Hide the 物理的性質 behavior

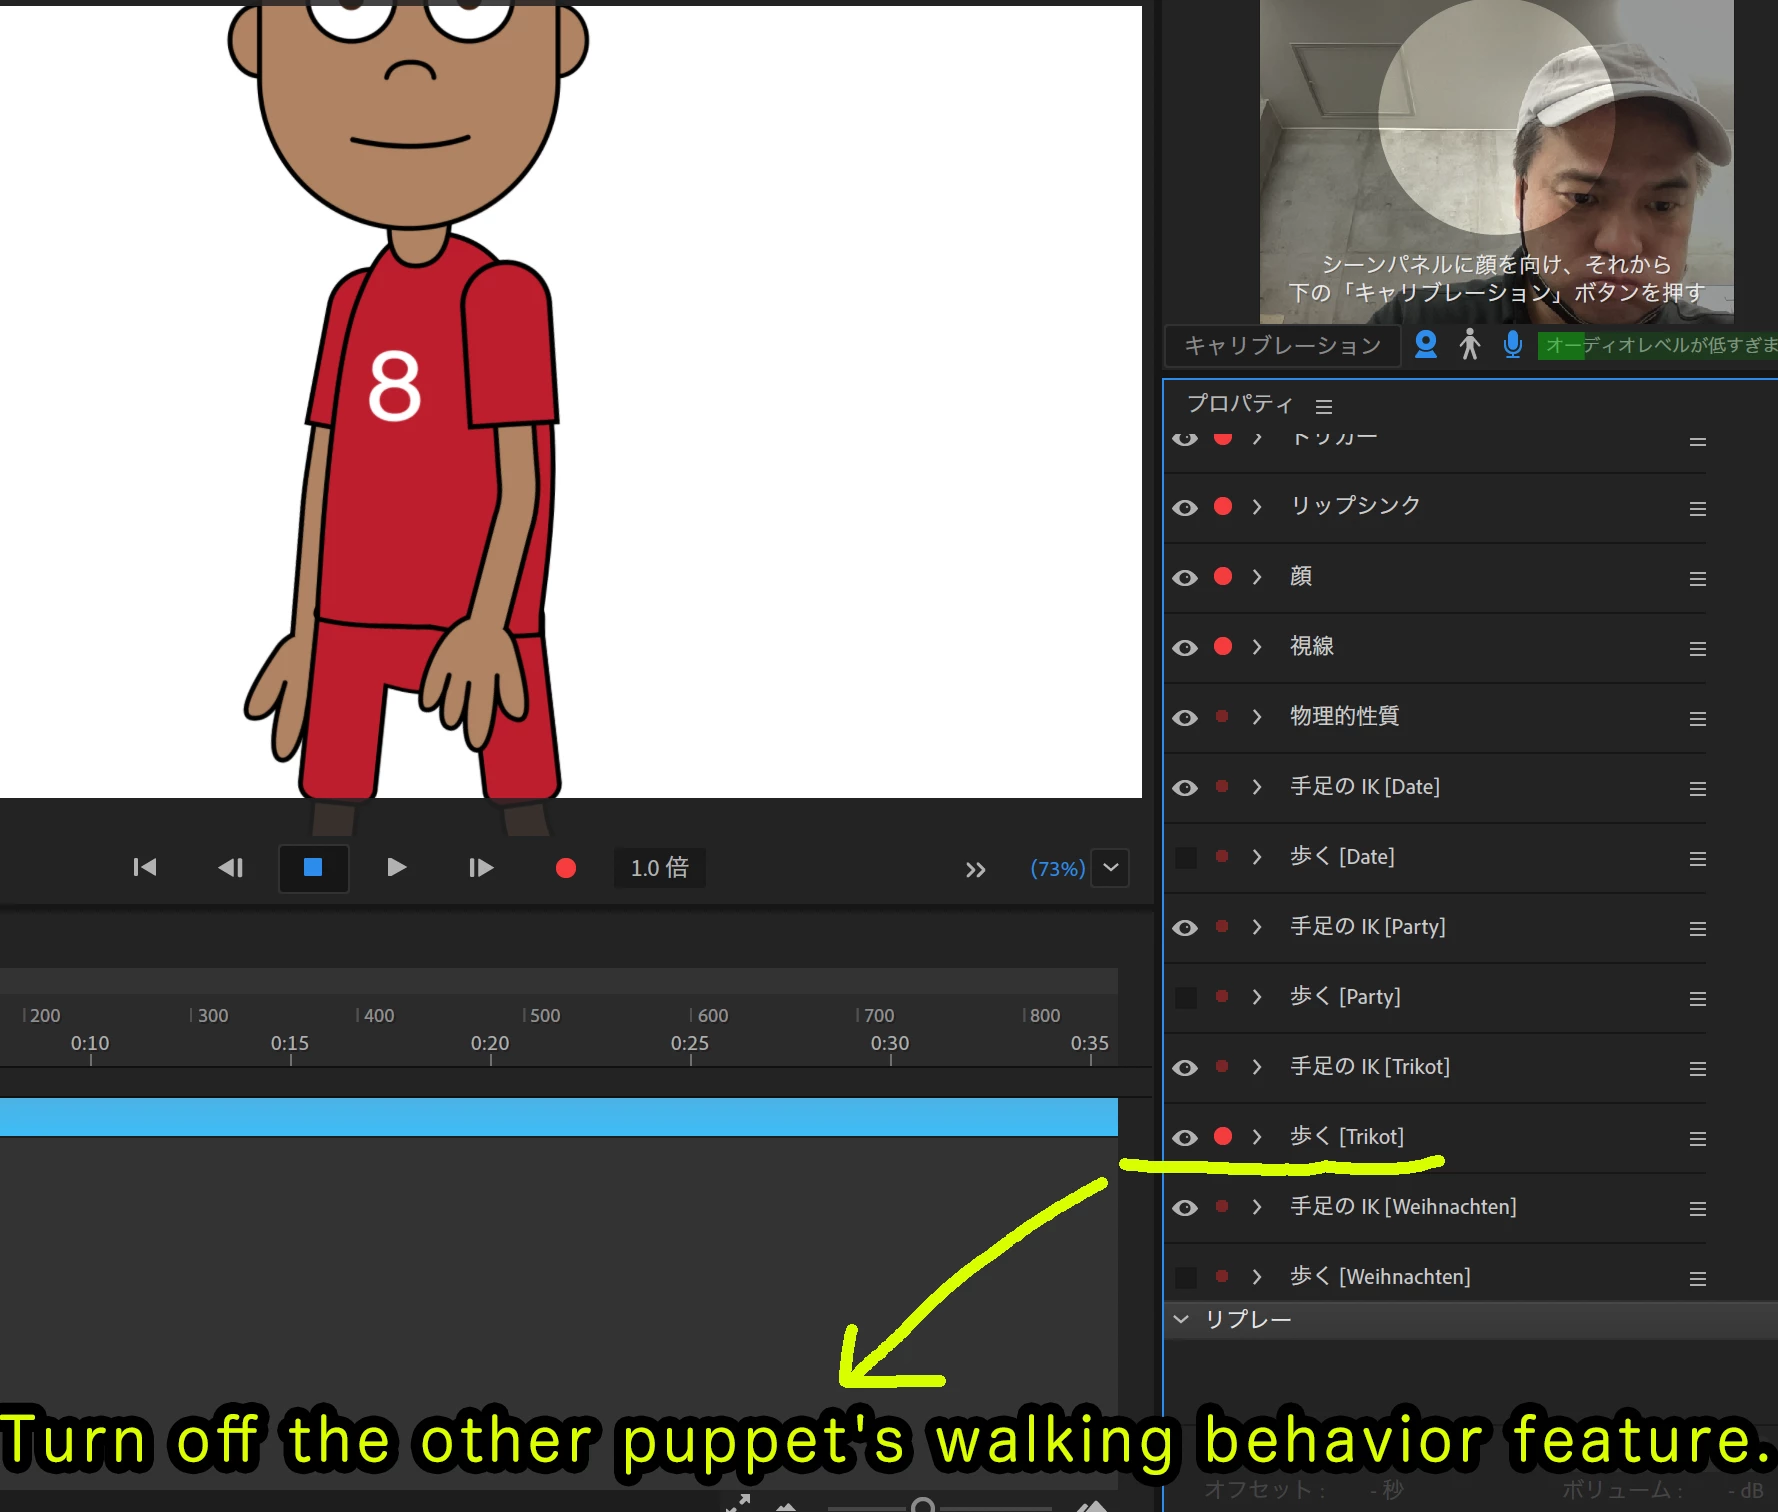[1185, 717]
